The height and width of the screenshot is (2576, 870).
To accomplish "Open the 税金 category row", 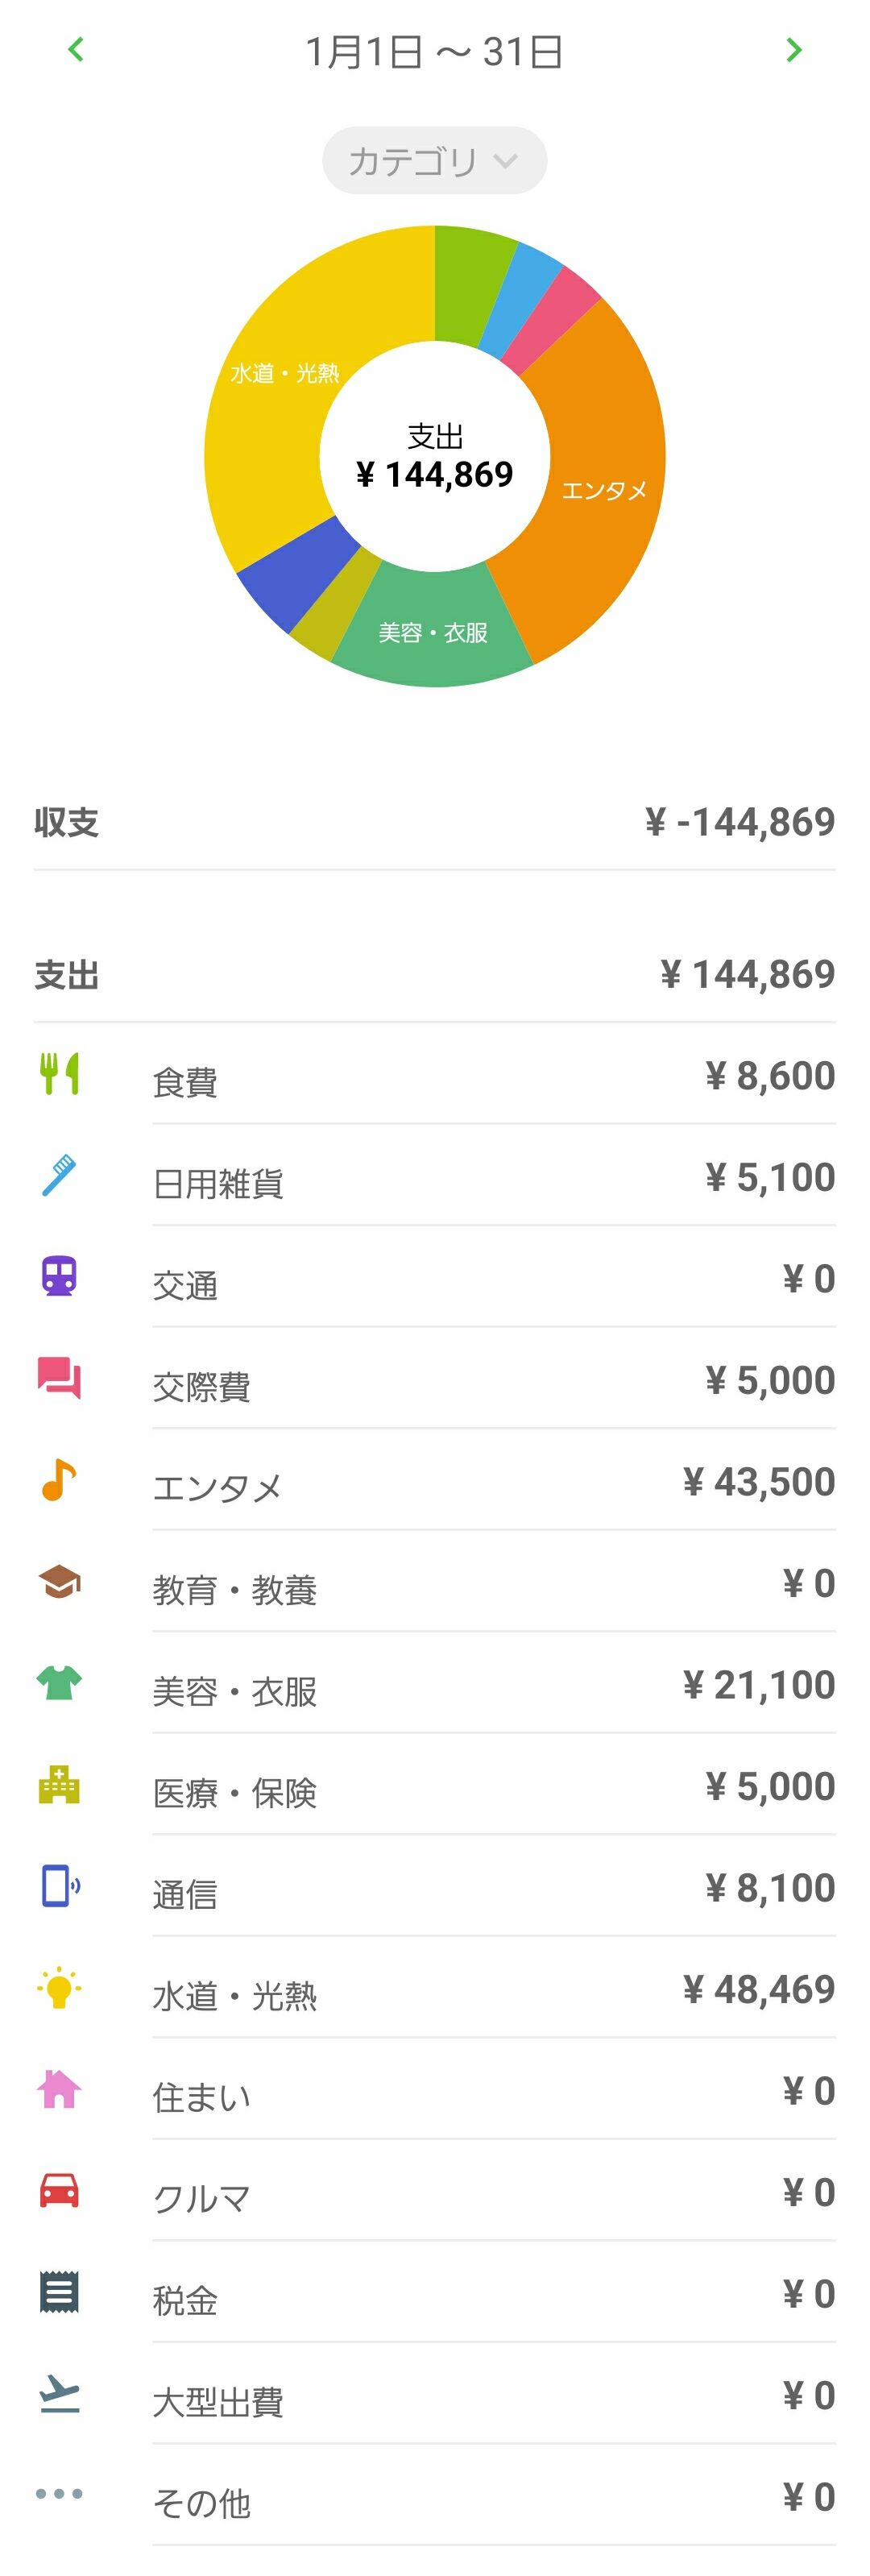I will click(x=492, y=2299).
